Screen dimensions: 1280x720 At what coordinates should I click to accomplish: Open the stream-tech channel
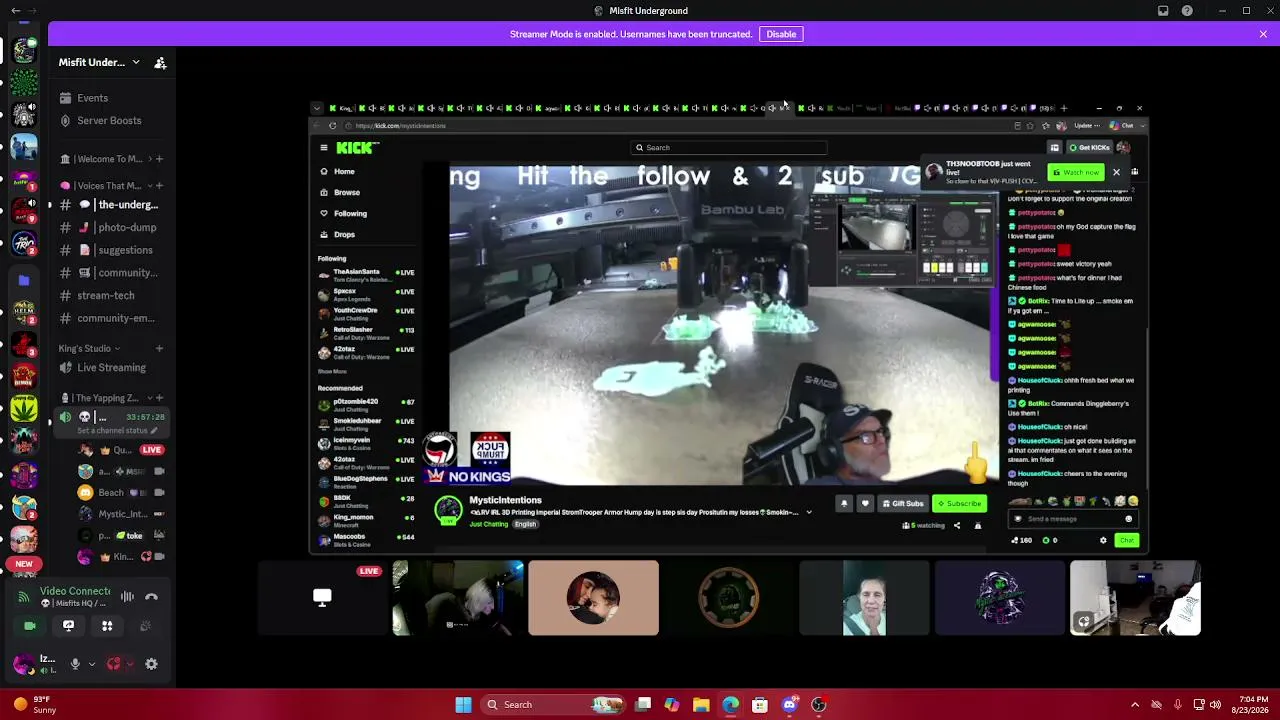coord(113,296)
